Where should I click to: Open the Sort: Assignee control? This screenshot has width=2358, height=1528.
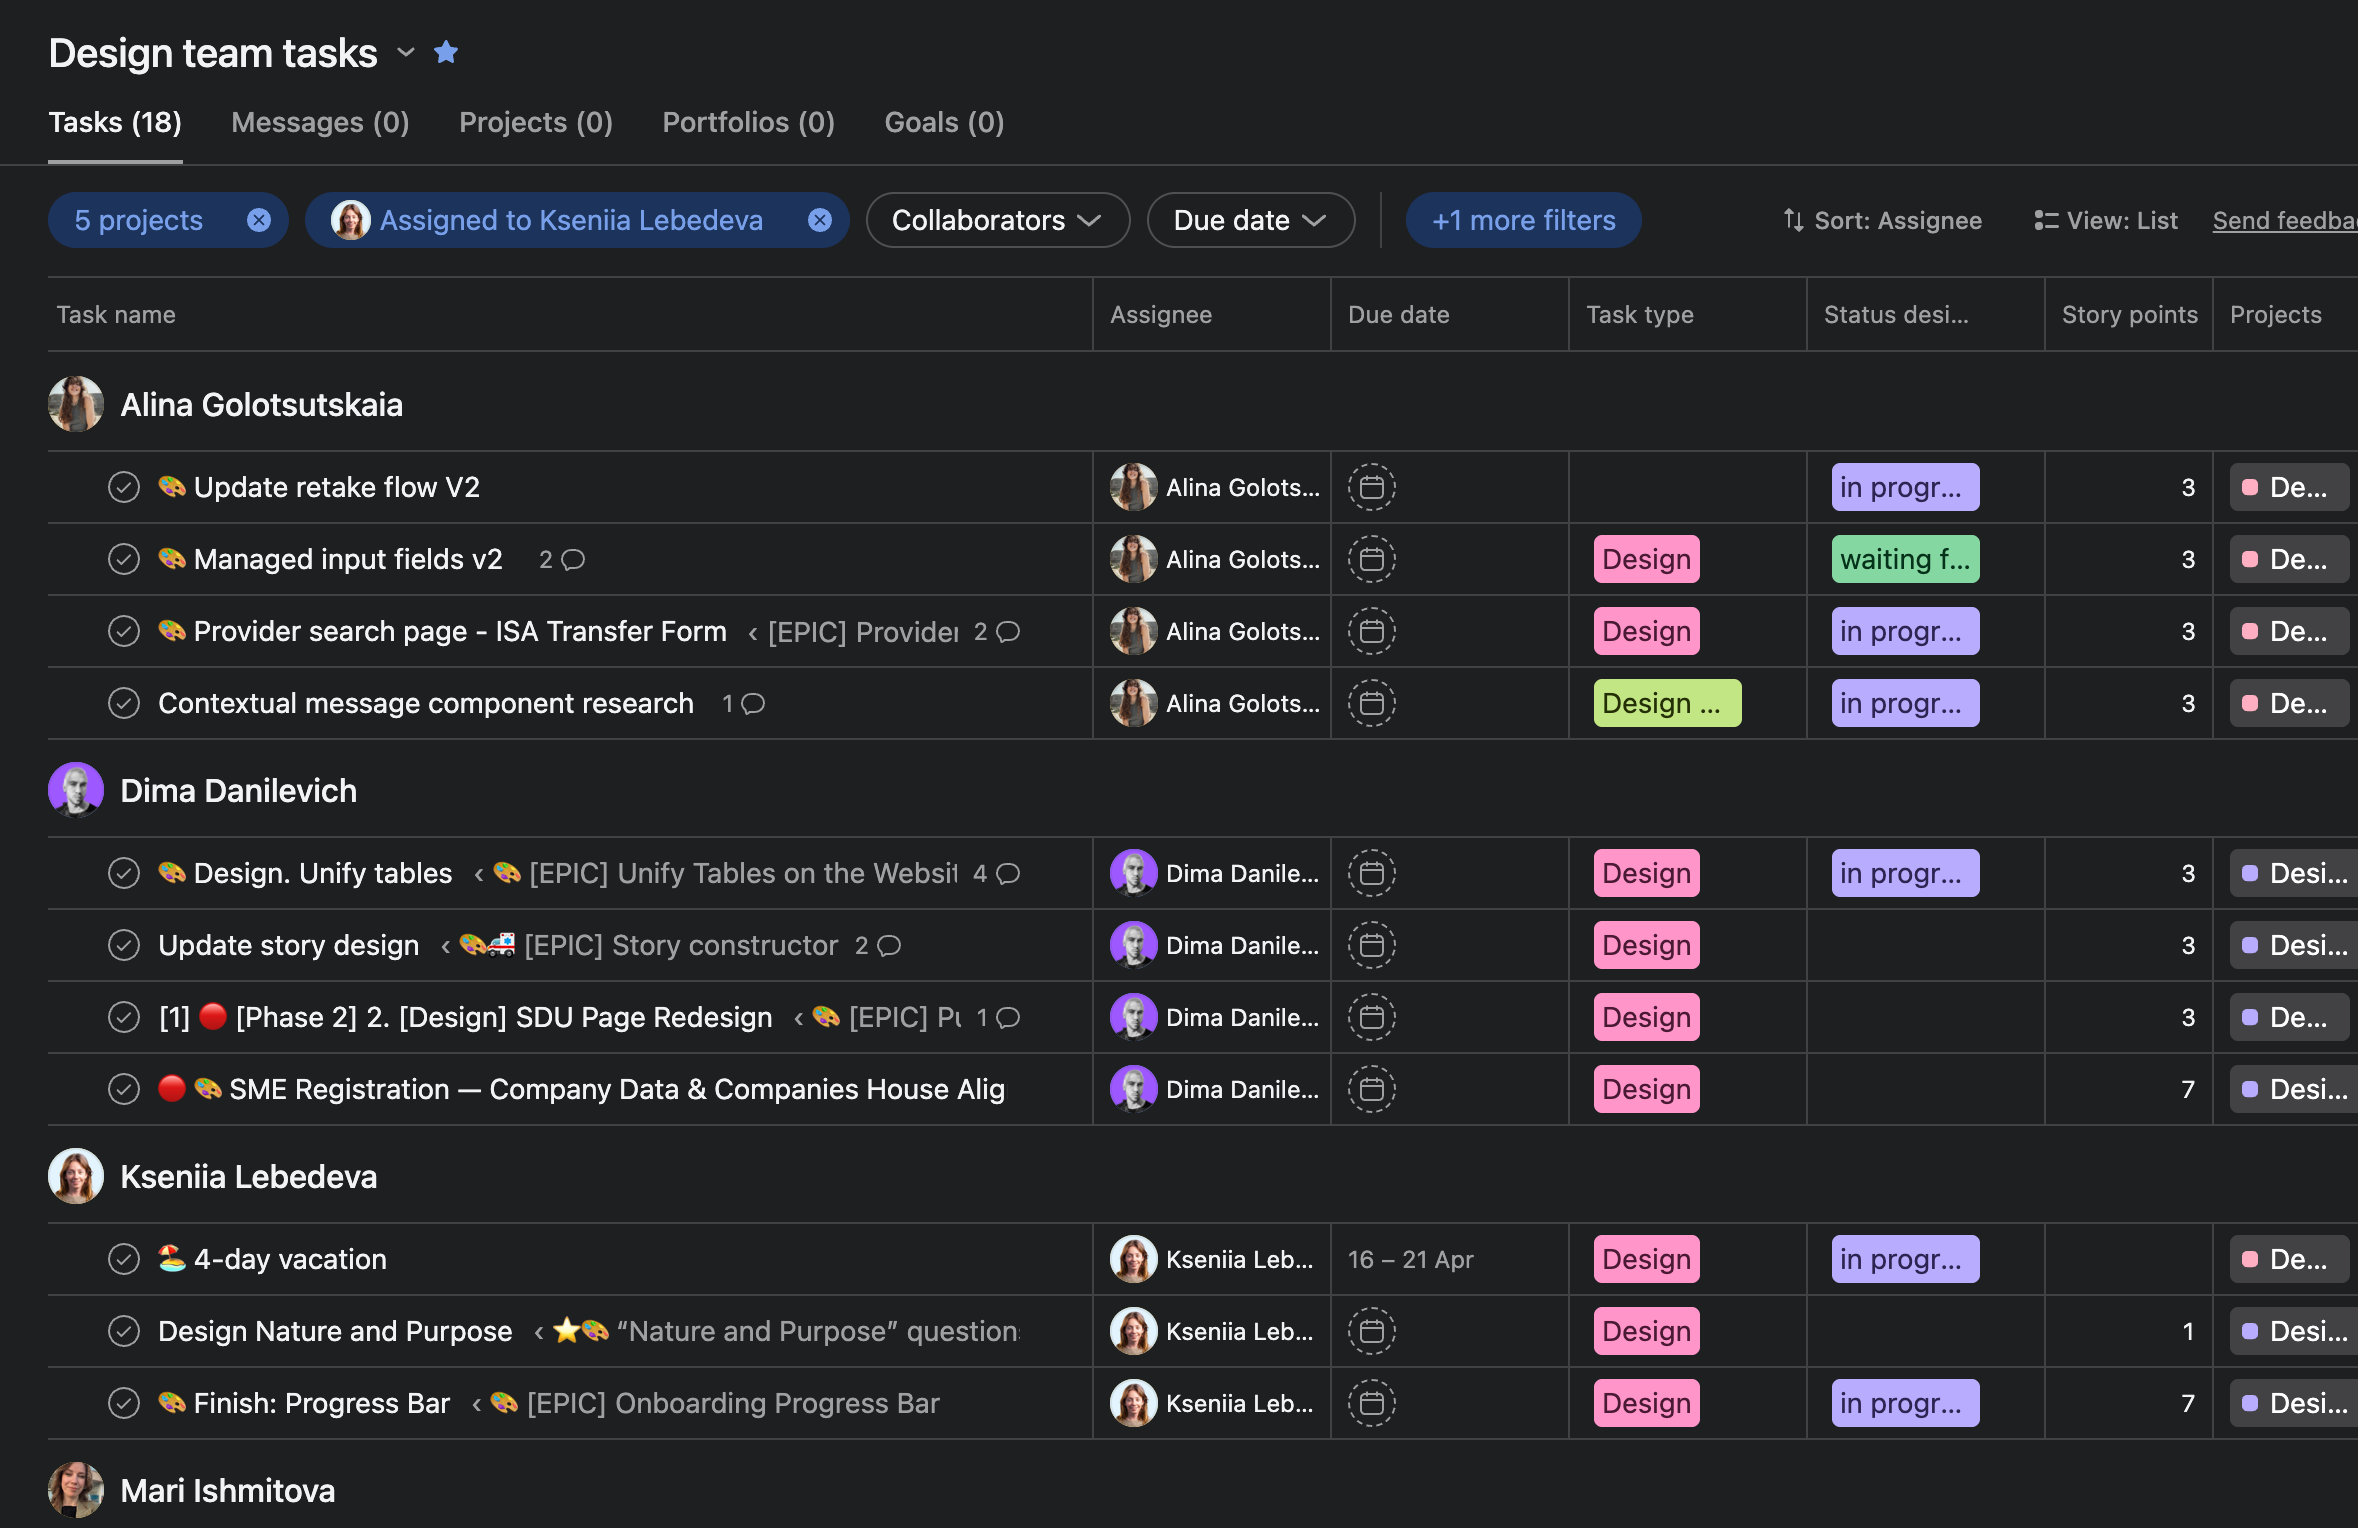tap(1882, 220)
